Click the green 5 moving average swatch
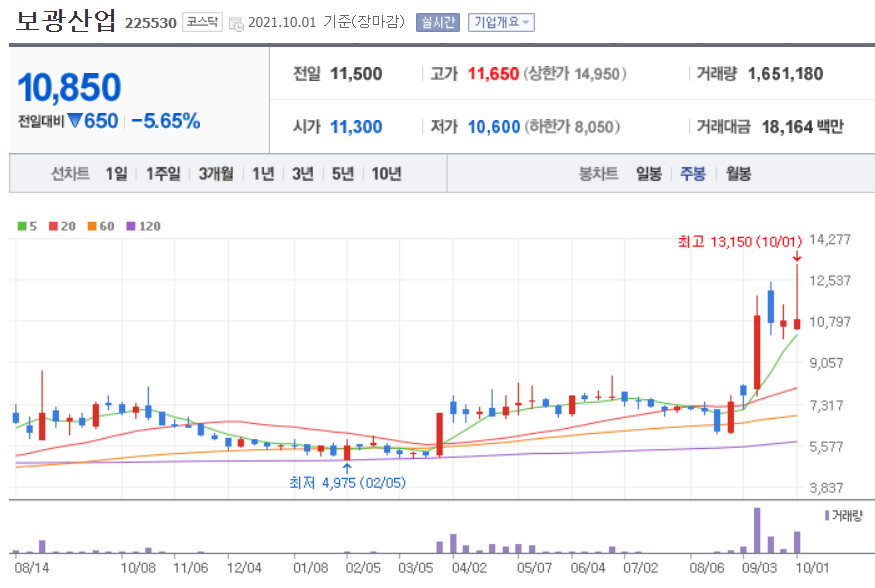875x588 pixels. pos(22,226)
